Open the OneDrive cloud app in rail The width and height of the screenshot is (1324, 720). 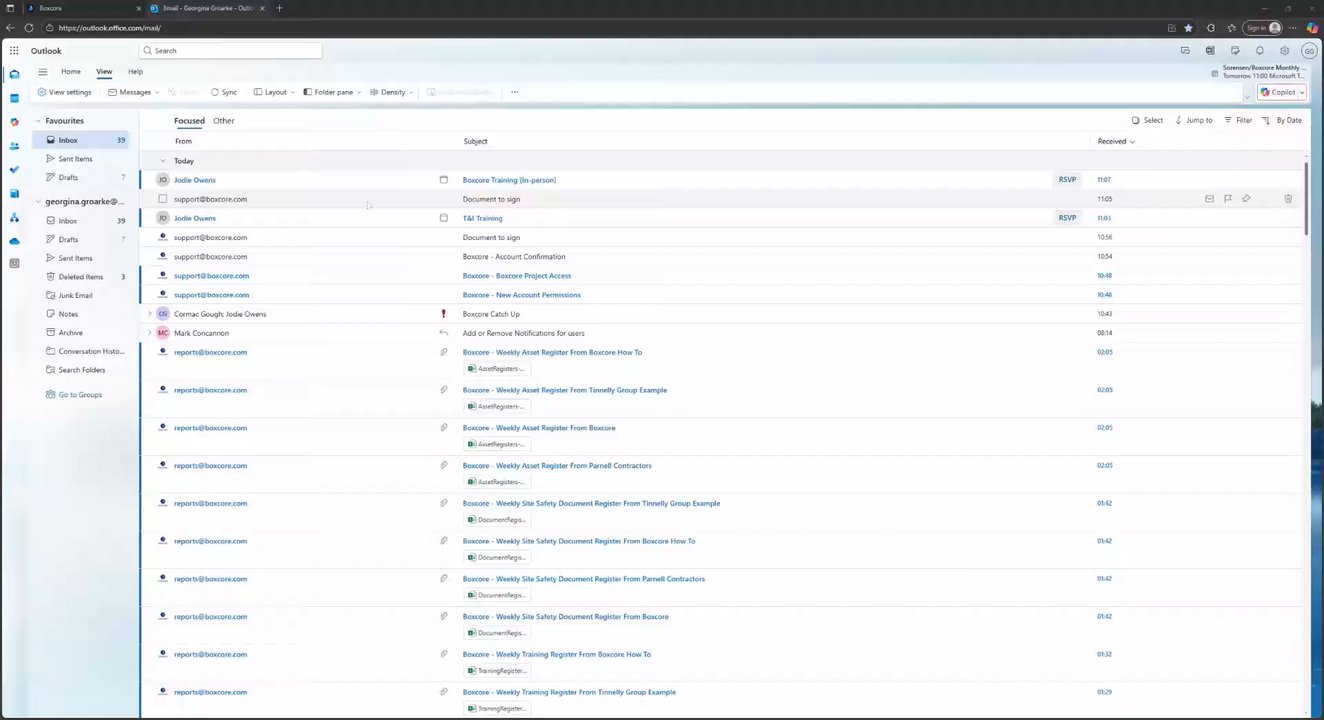click(14, 241)
